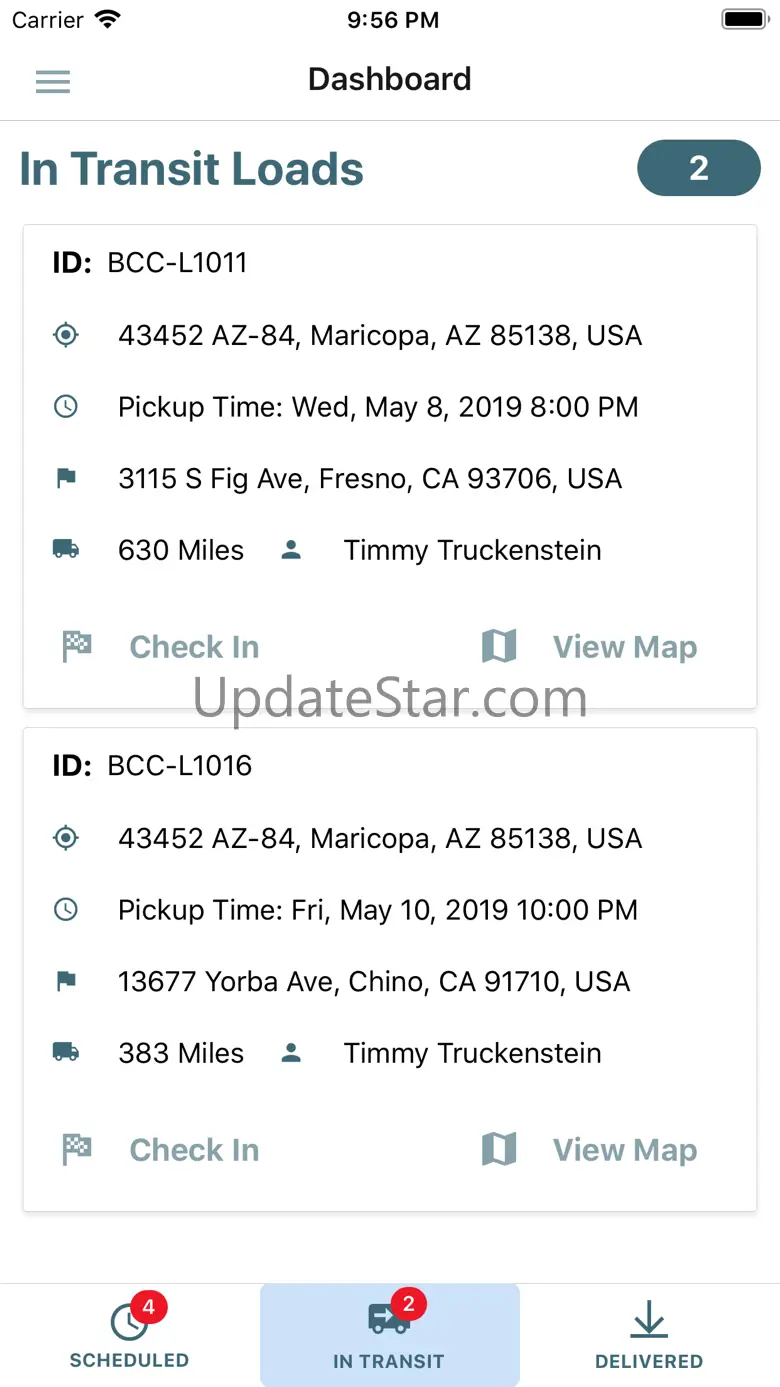The height and width of the screenshot is (1387, 780).
Task: Click the truck icon beside 383 Miles
Action: tap(66, 1053)
